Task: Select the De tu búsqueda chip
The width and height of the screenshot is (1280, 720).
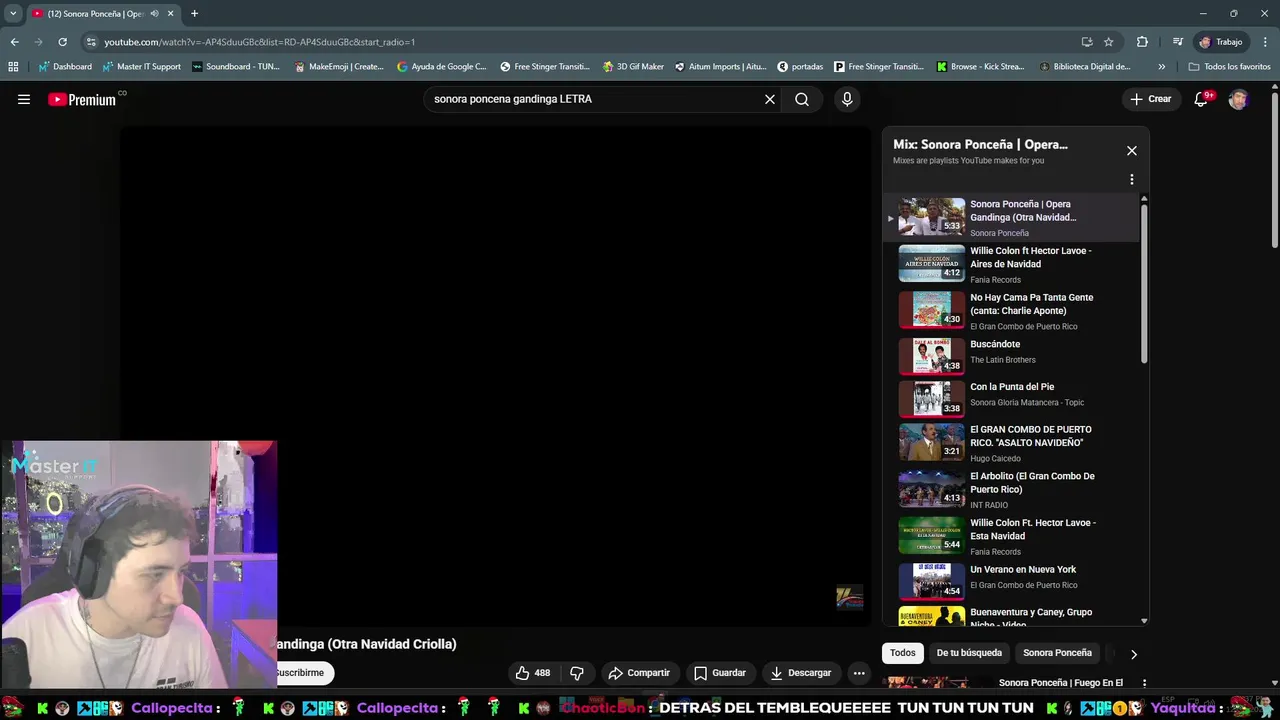Action: 969,653
